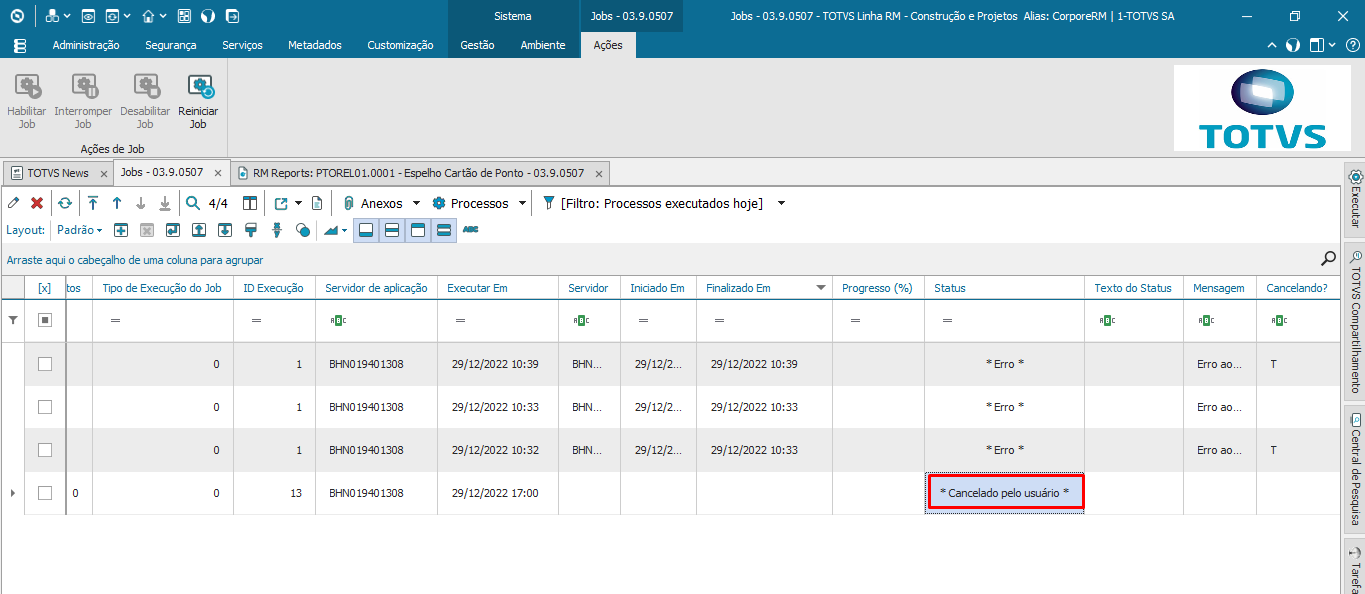Click the ID Execução column header
This screenshot has width=1365, height=594.
[274, 288]
